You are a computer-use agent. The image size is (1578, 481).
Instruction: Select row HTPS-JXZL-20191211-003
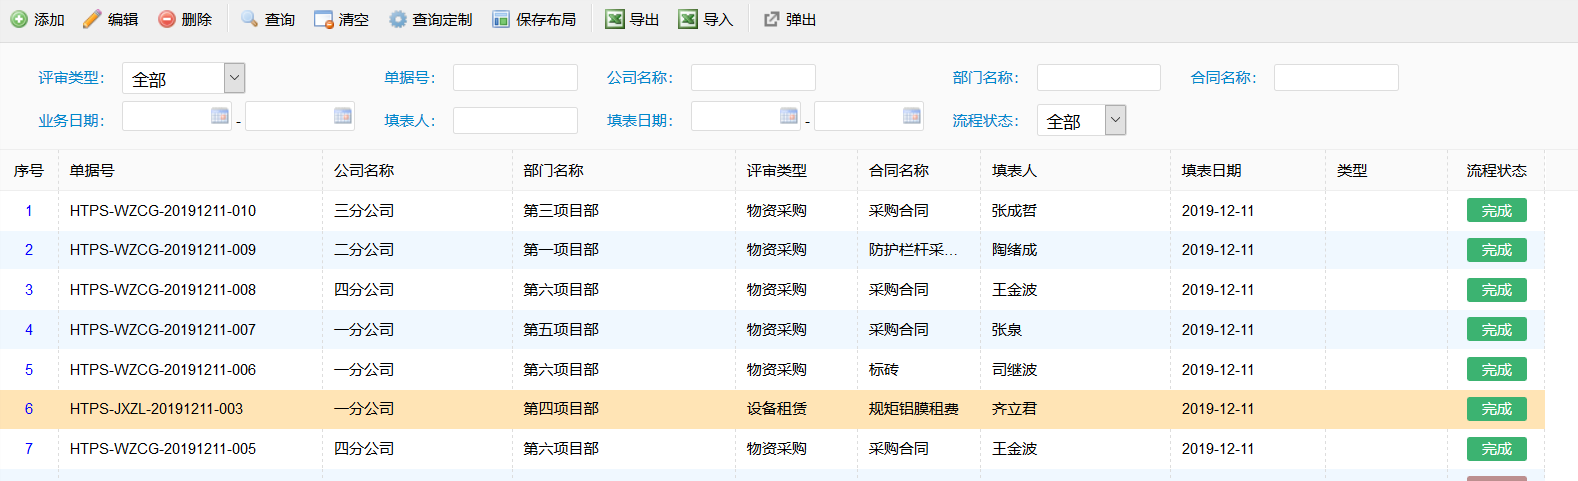[x=772, y=409]
